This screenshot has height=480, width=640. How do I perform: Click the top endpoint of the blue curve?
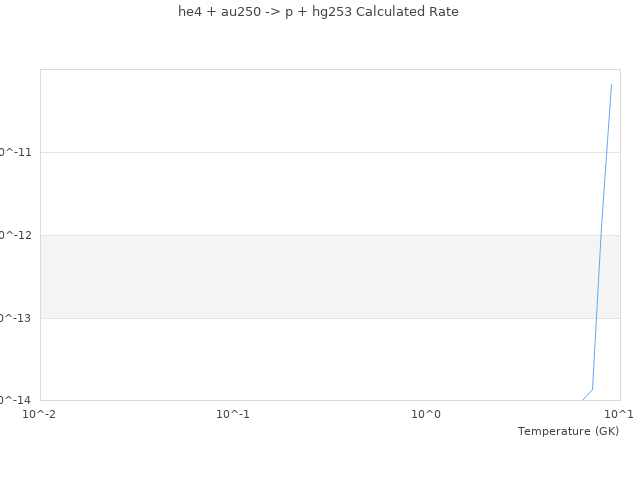click(611, 84)
